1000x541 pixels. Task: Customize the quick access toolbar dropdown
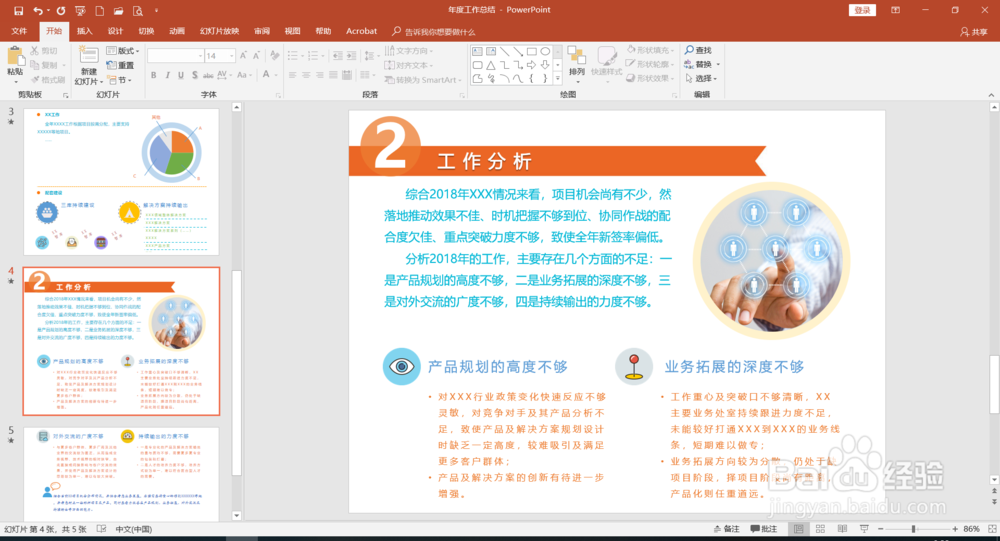tap(156, 10)
